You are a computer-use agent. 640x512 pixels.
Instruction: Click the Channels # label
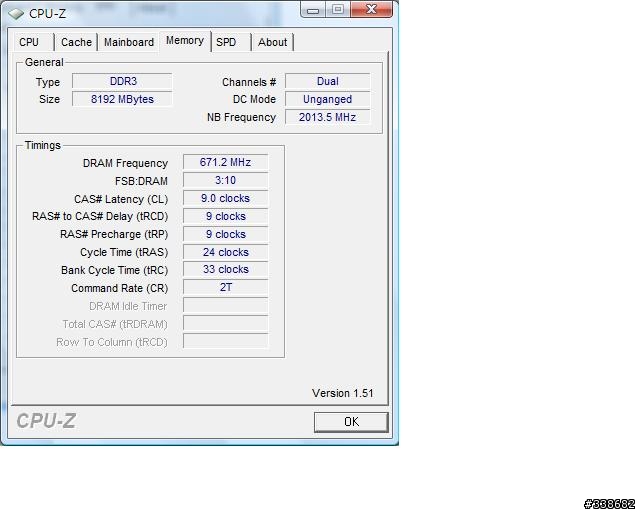249,82
